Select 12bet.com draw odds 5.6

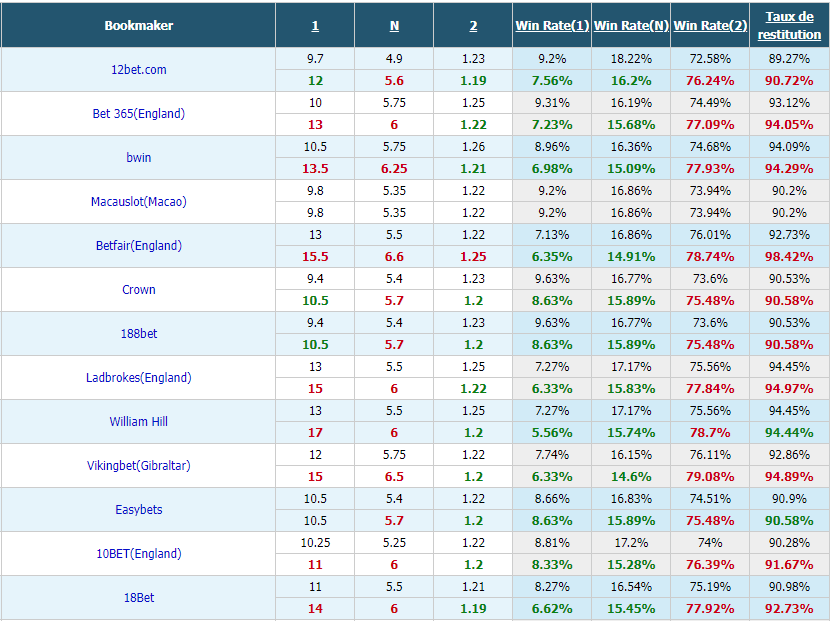(x=394, y=81)
